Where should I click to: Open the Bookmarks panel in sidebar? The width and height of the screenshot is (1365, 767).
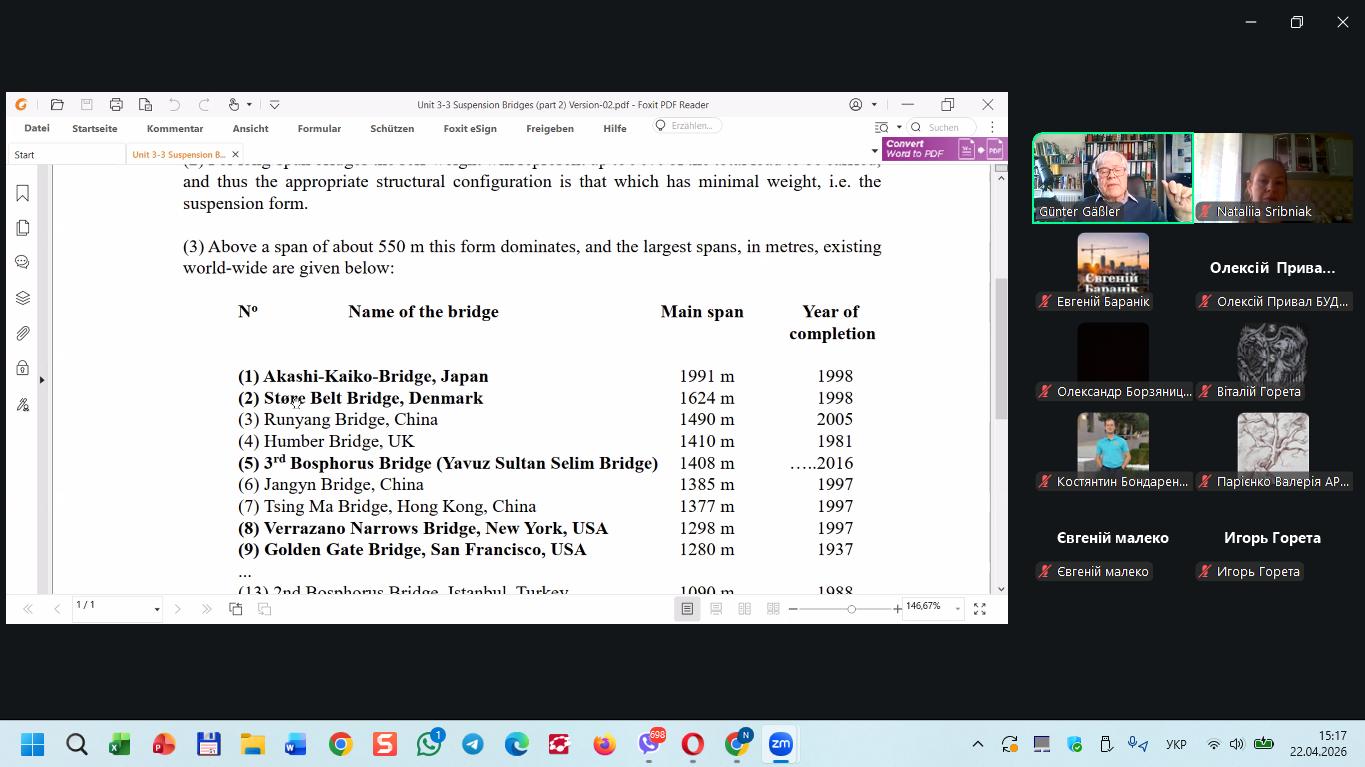(22, 193)
